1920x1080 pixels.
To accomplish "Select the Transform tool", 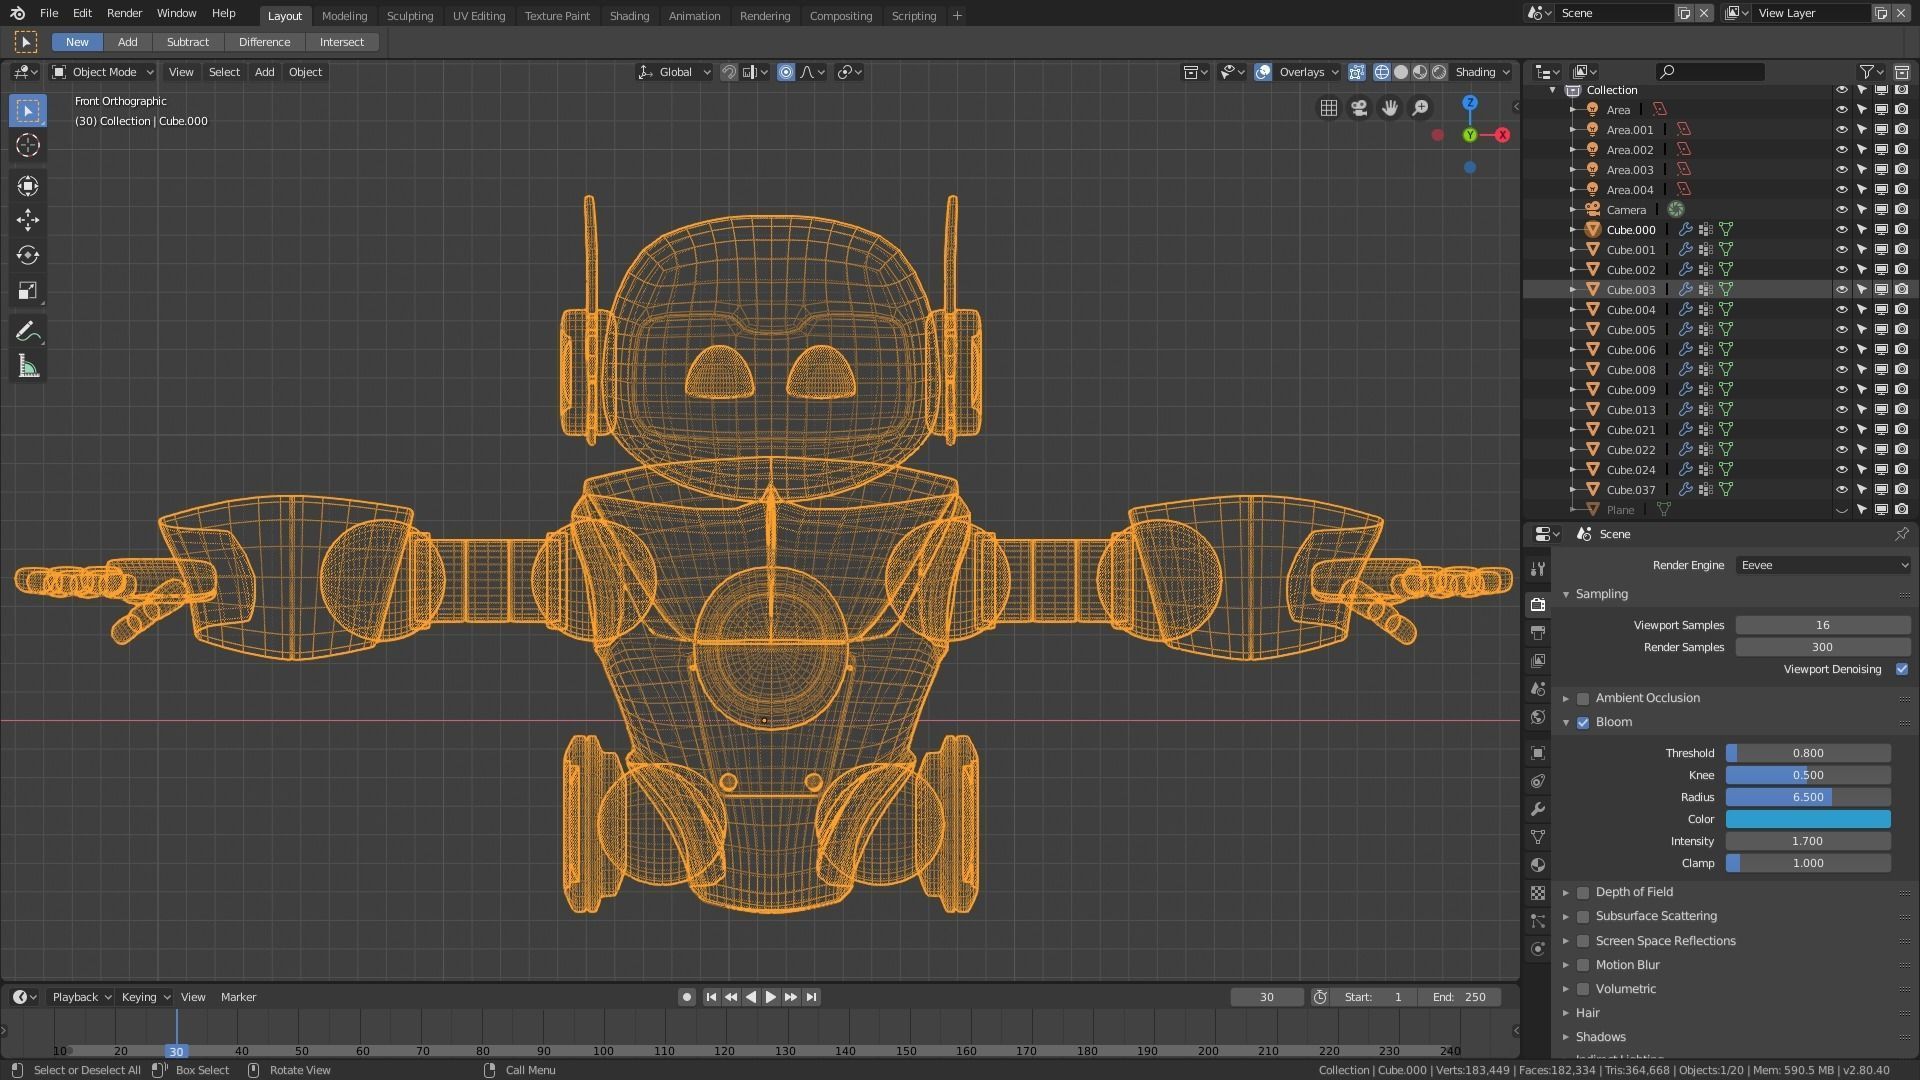I will (28, 186).
